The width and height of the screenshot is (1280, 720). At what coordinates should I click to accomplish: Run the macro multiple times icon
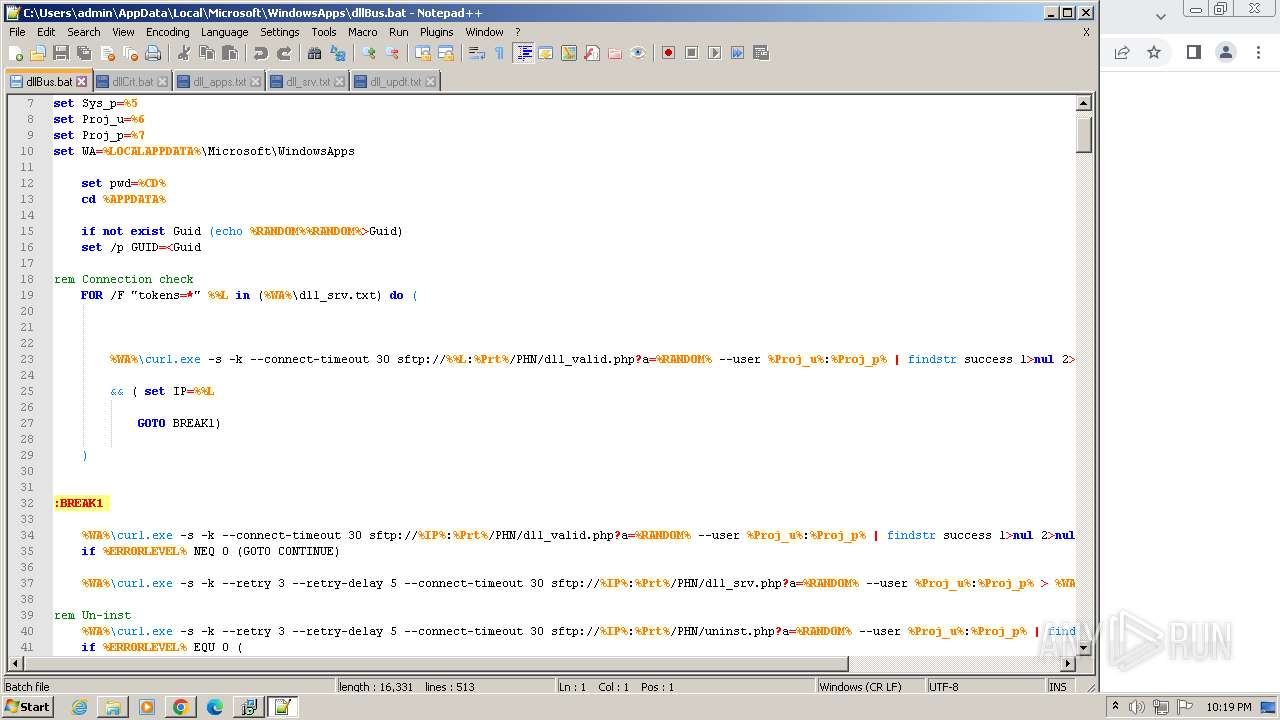[737, 53]
